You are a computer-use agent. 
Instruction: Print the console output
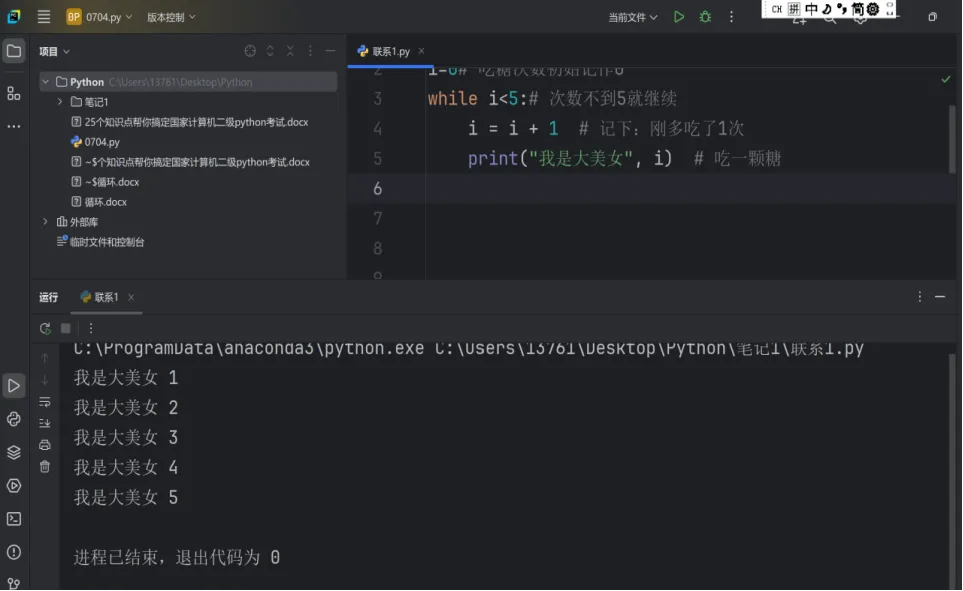point(45,445)
